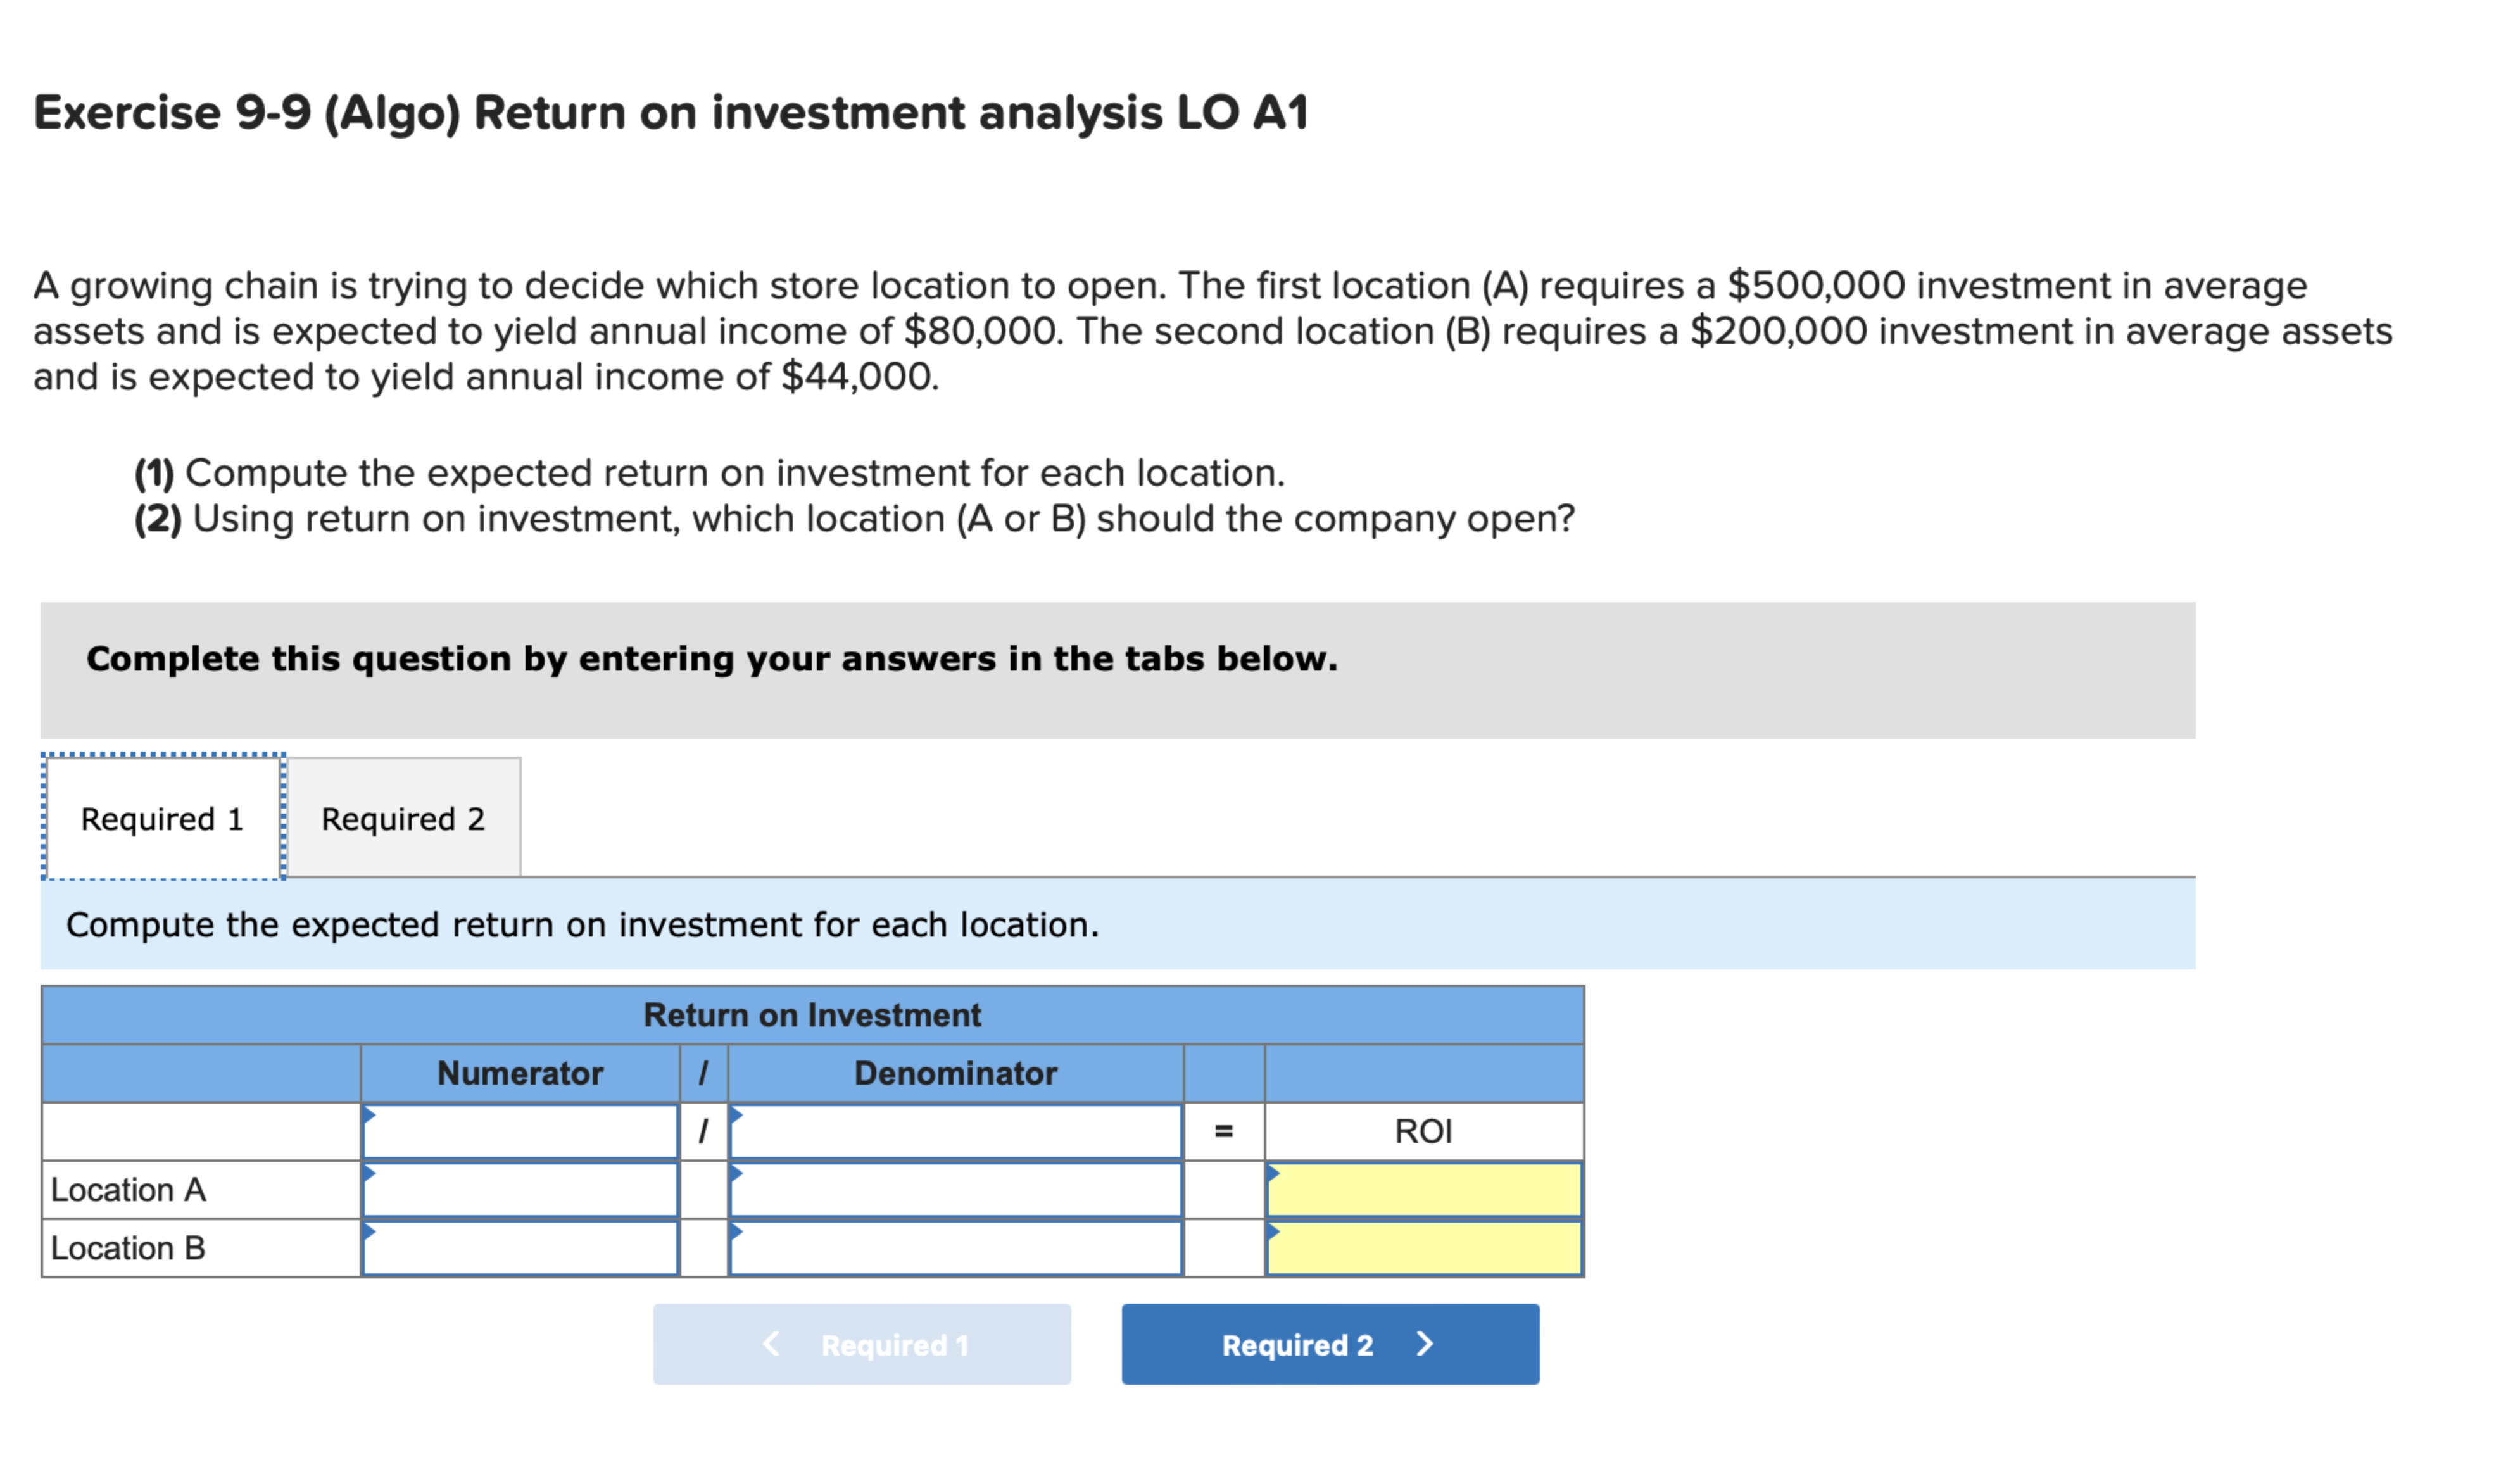This screenshot has height=1479, width=2520.
Task: Click the Denominator input for Location B
Action: tap(955, 1247)
